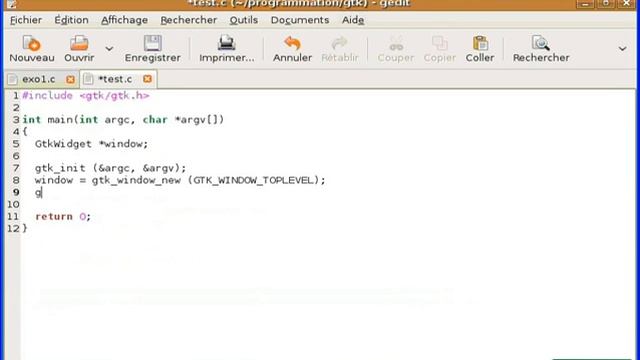
Task: Open a file with Ouvrir
Action: pyautogui.click(x=79, y=49)
